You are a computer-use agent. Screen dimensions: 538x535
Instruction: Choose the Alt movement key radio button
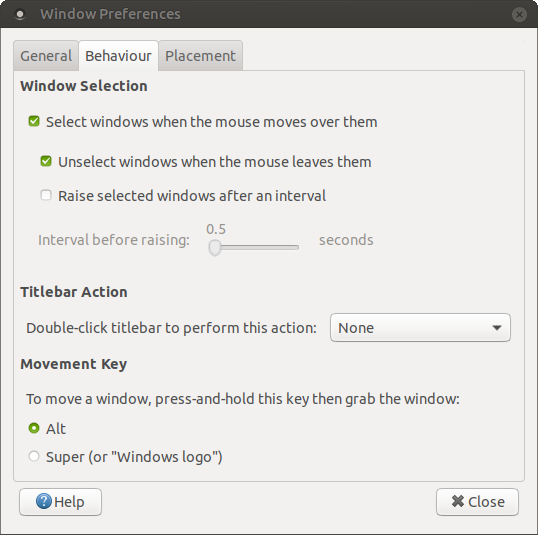34,428
